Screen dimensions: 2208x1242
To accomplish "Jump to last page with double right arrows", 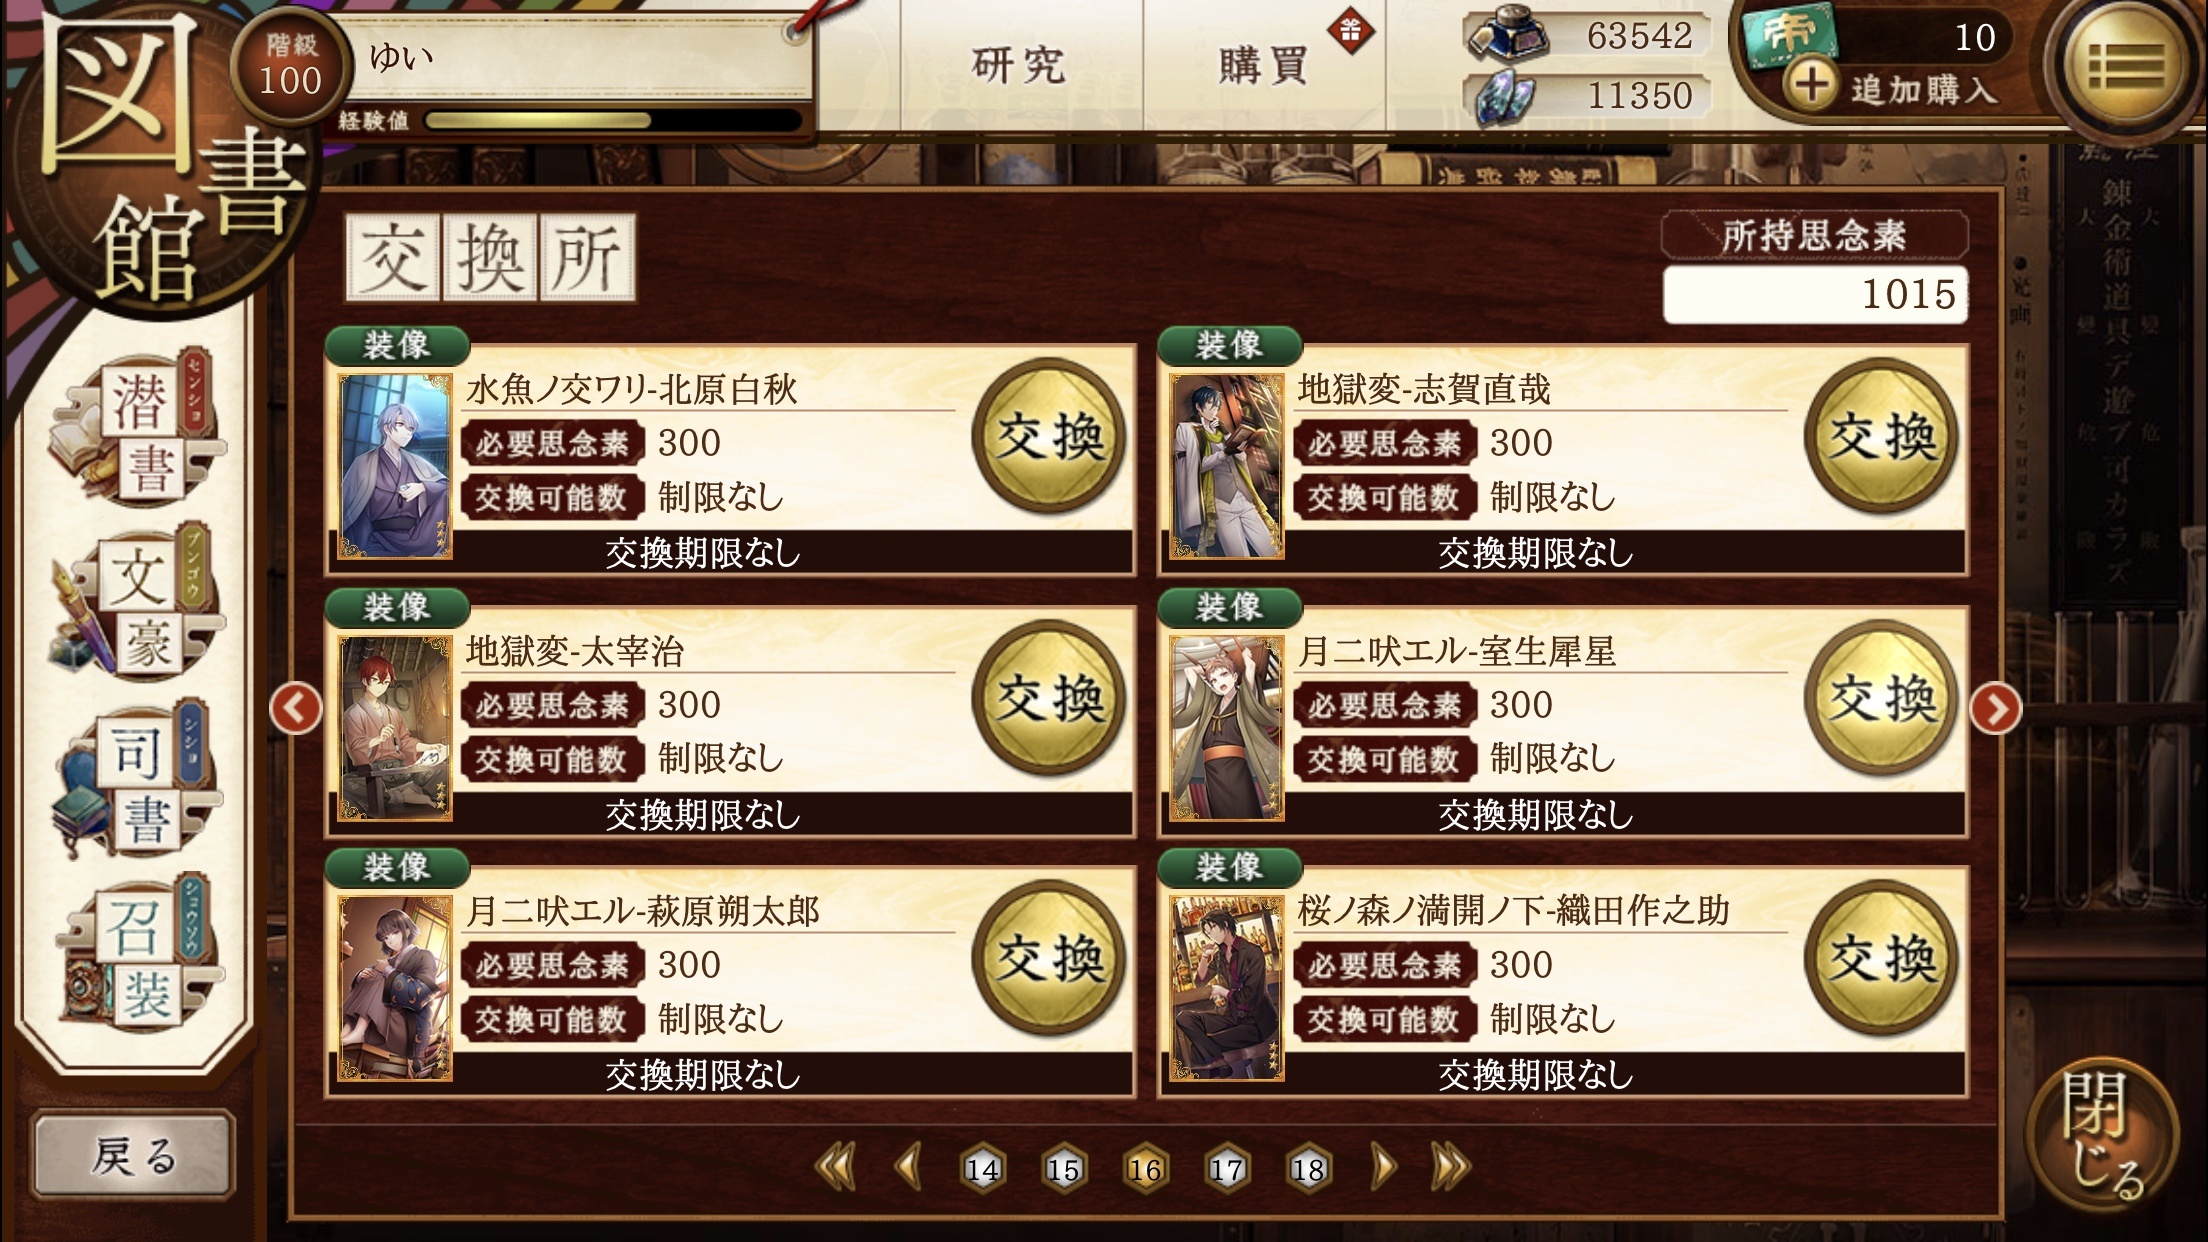I will (1451, 1166).
